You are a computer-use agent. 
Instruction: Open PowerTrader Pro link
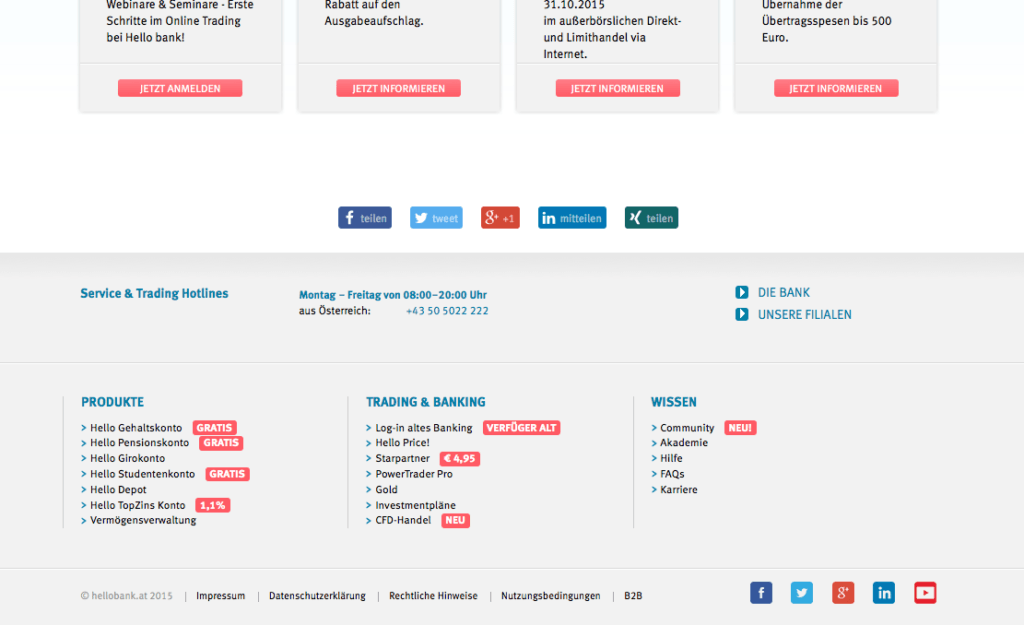click(x=413, y=474)
